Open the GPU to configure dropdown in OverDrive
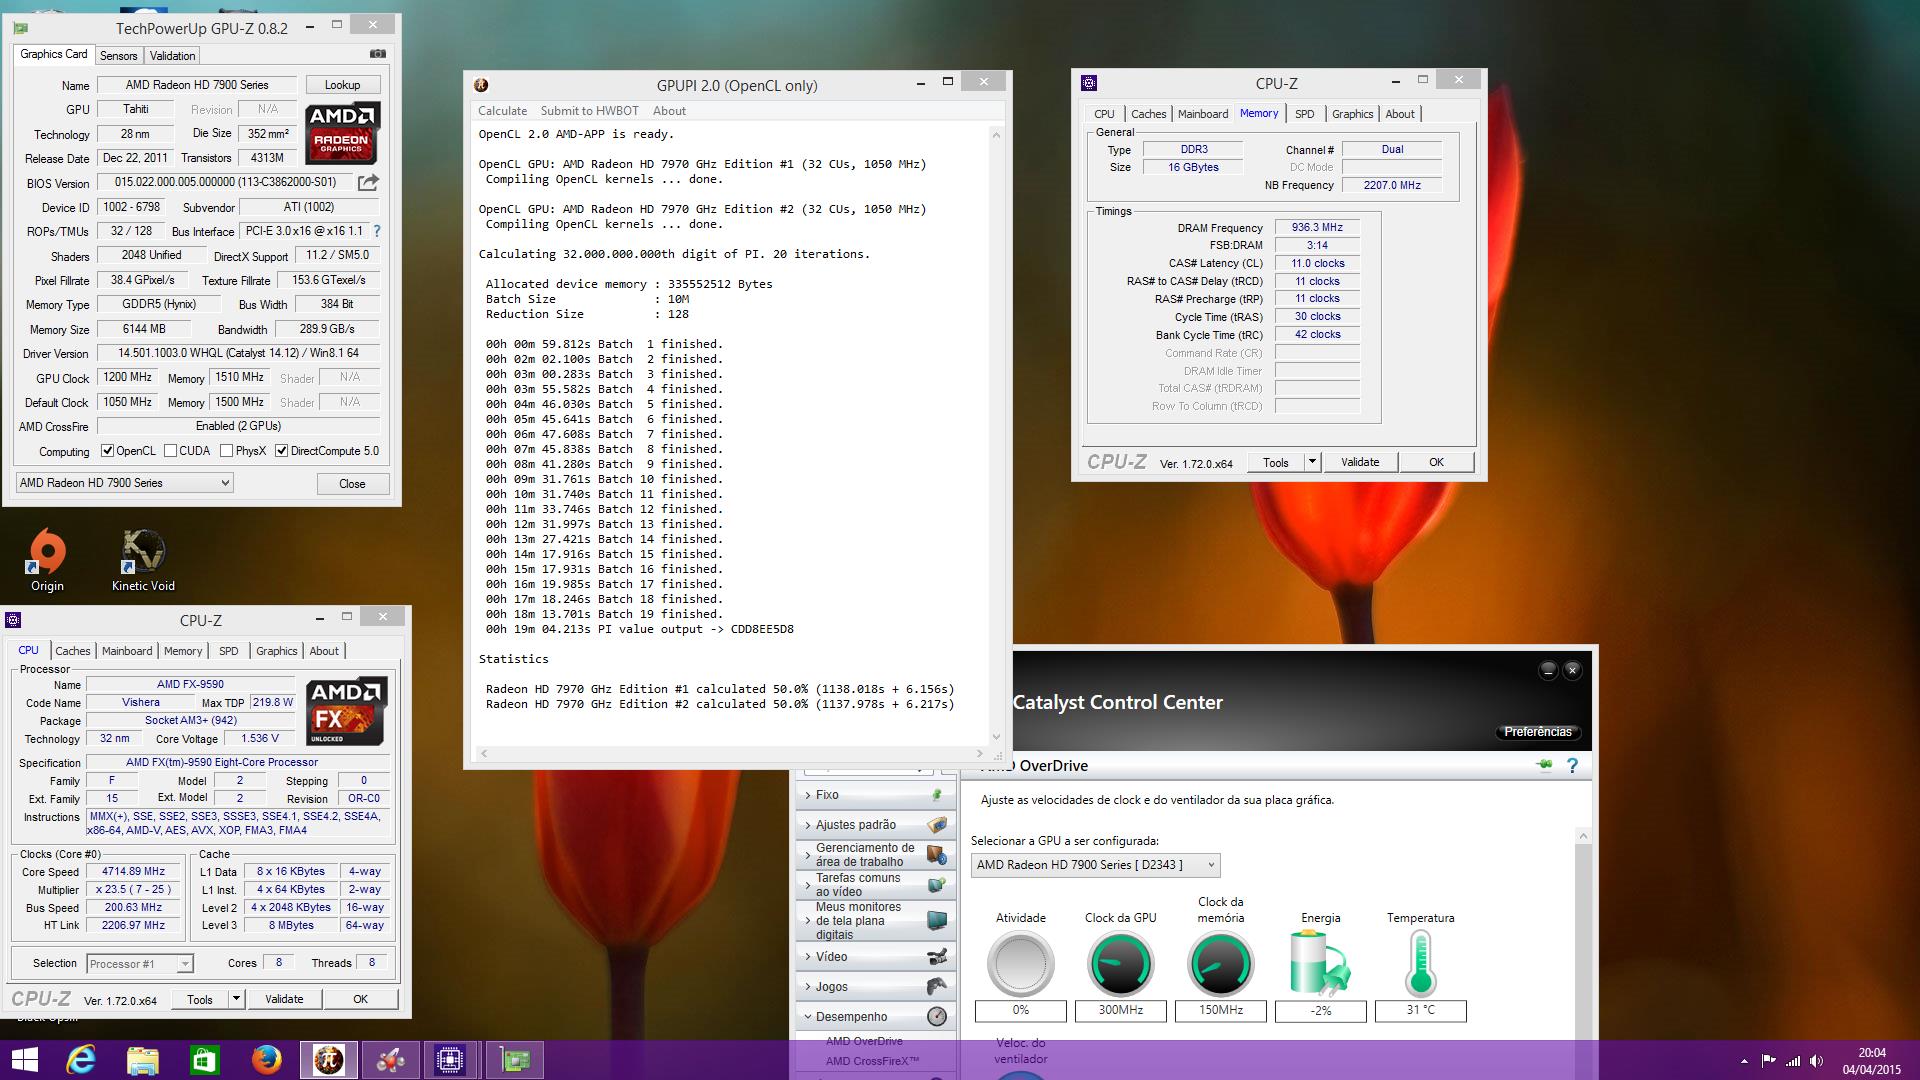 tap(1095, 865)
